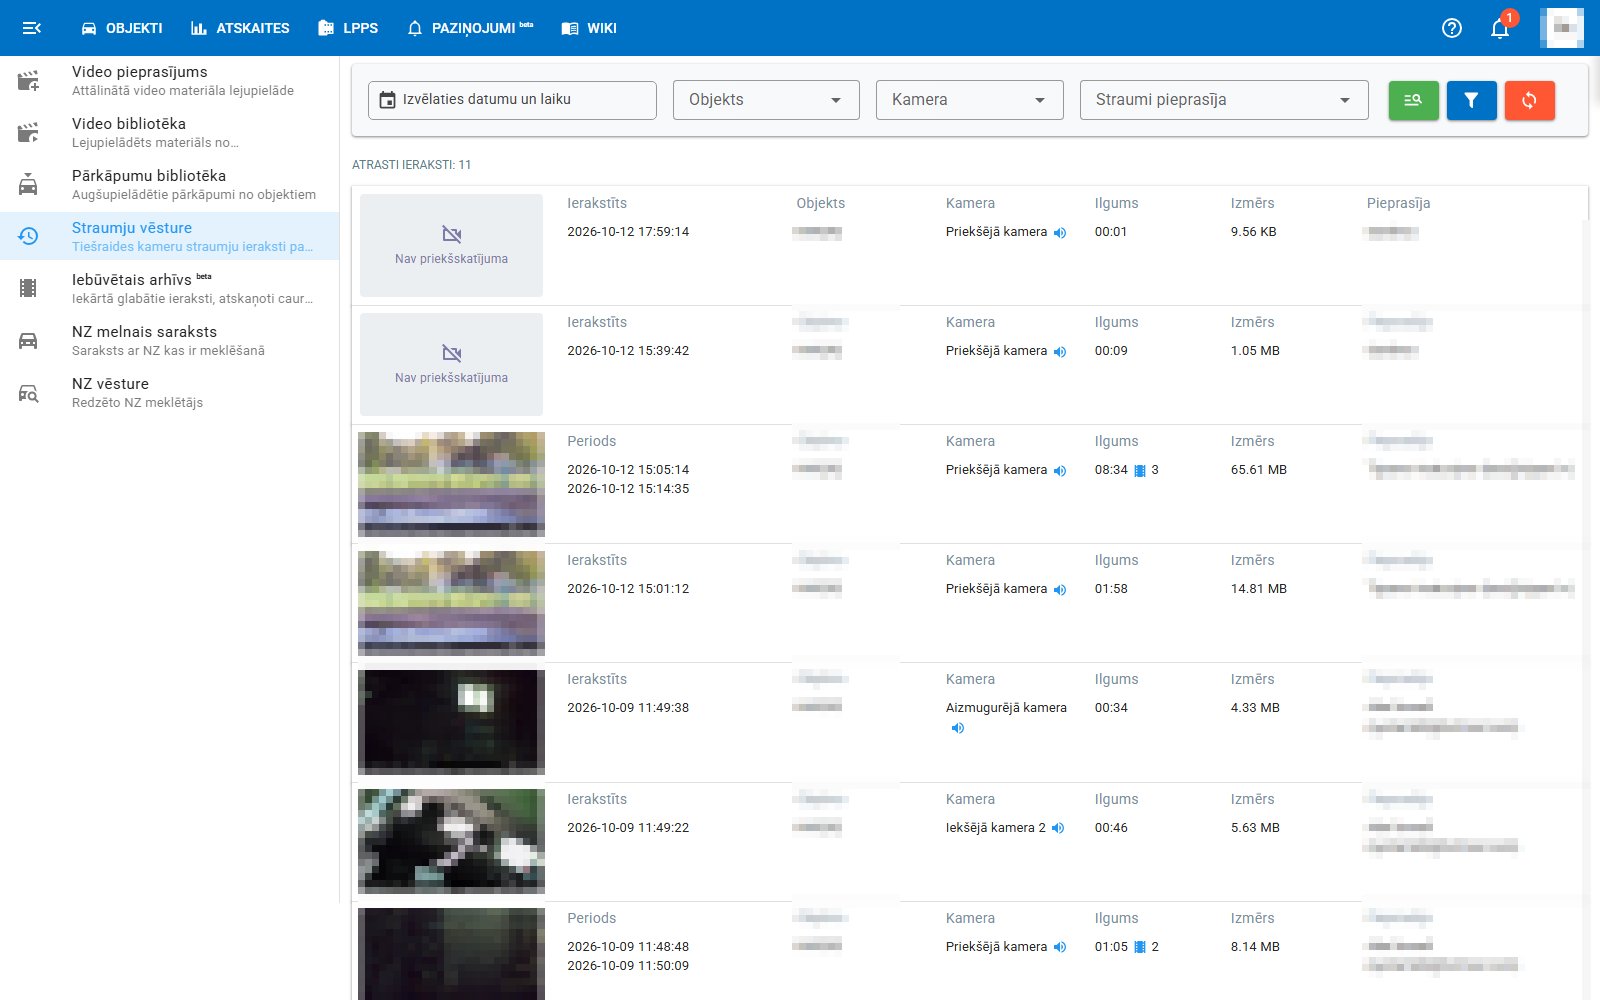Open the user avatar in top bar
The image size is (1600, 1000).
tap(1562, 28)
